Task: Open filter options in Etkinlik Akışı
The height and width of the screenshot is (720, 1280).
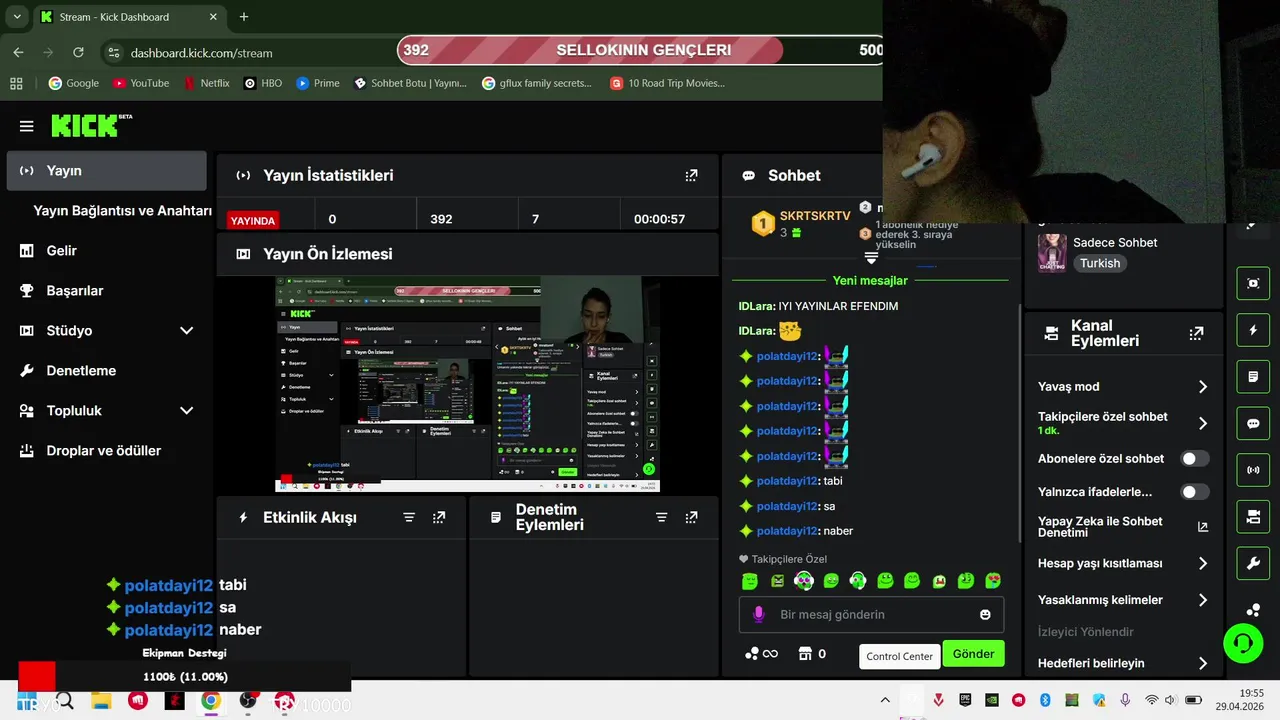Action: 409,517
